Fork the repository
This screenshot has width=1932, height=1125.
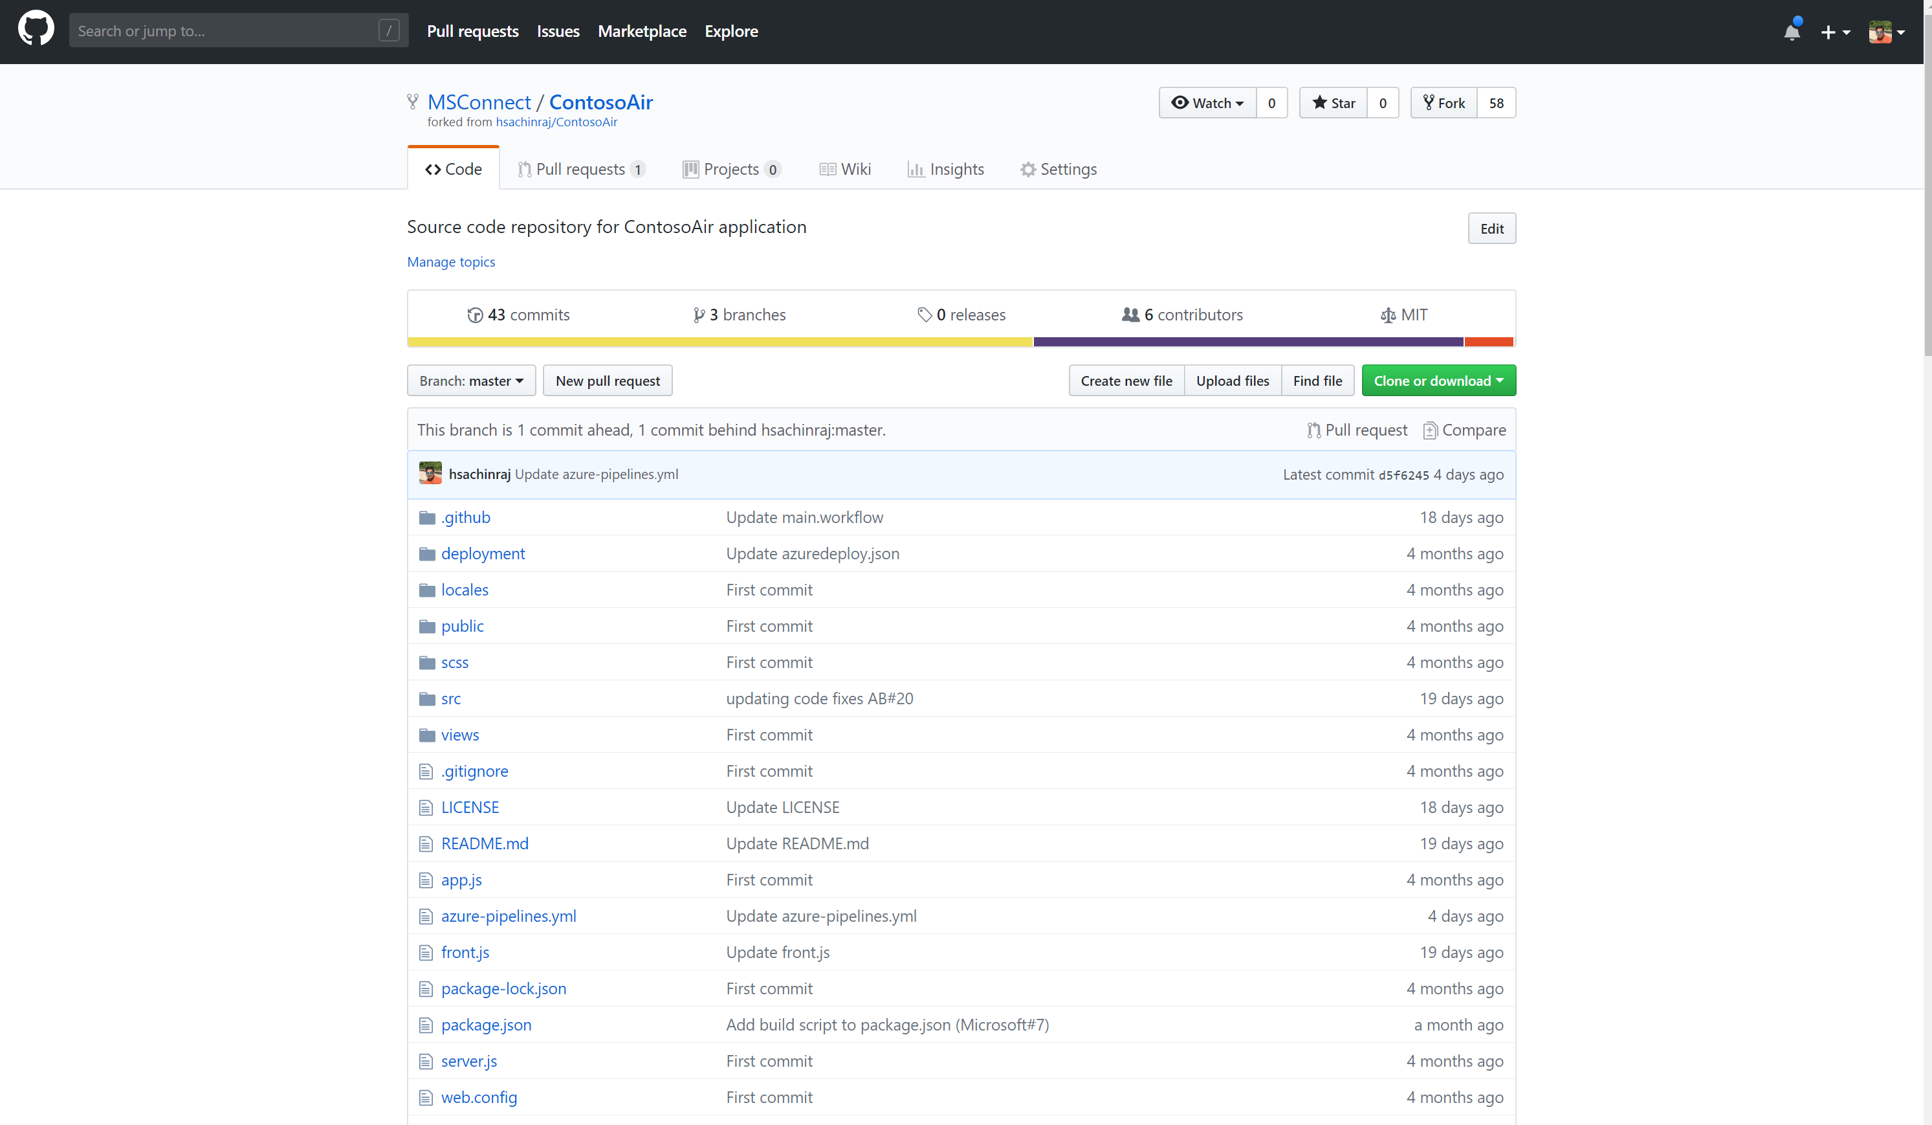tap(1443, 103)
